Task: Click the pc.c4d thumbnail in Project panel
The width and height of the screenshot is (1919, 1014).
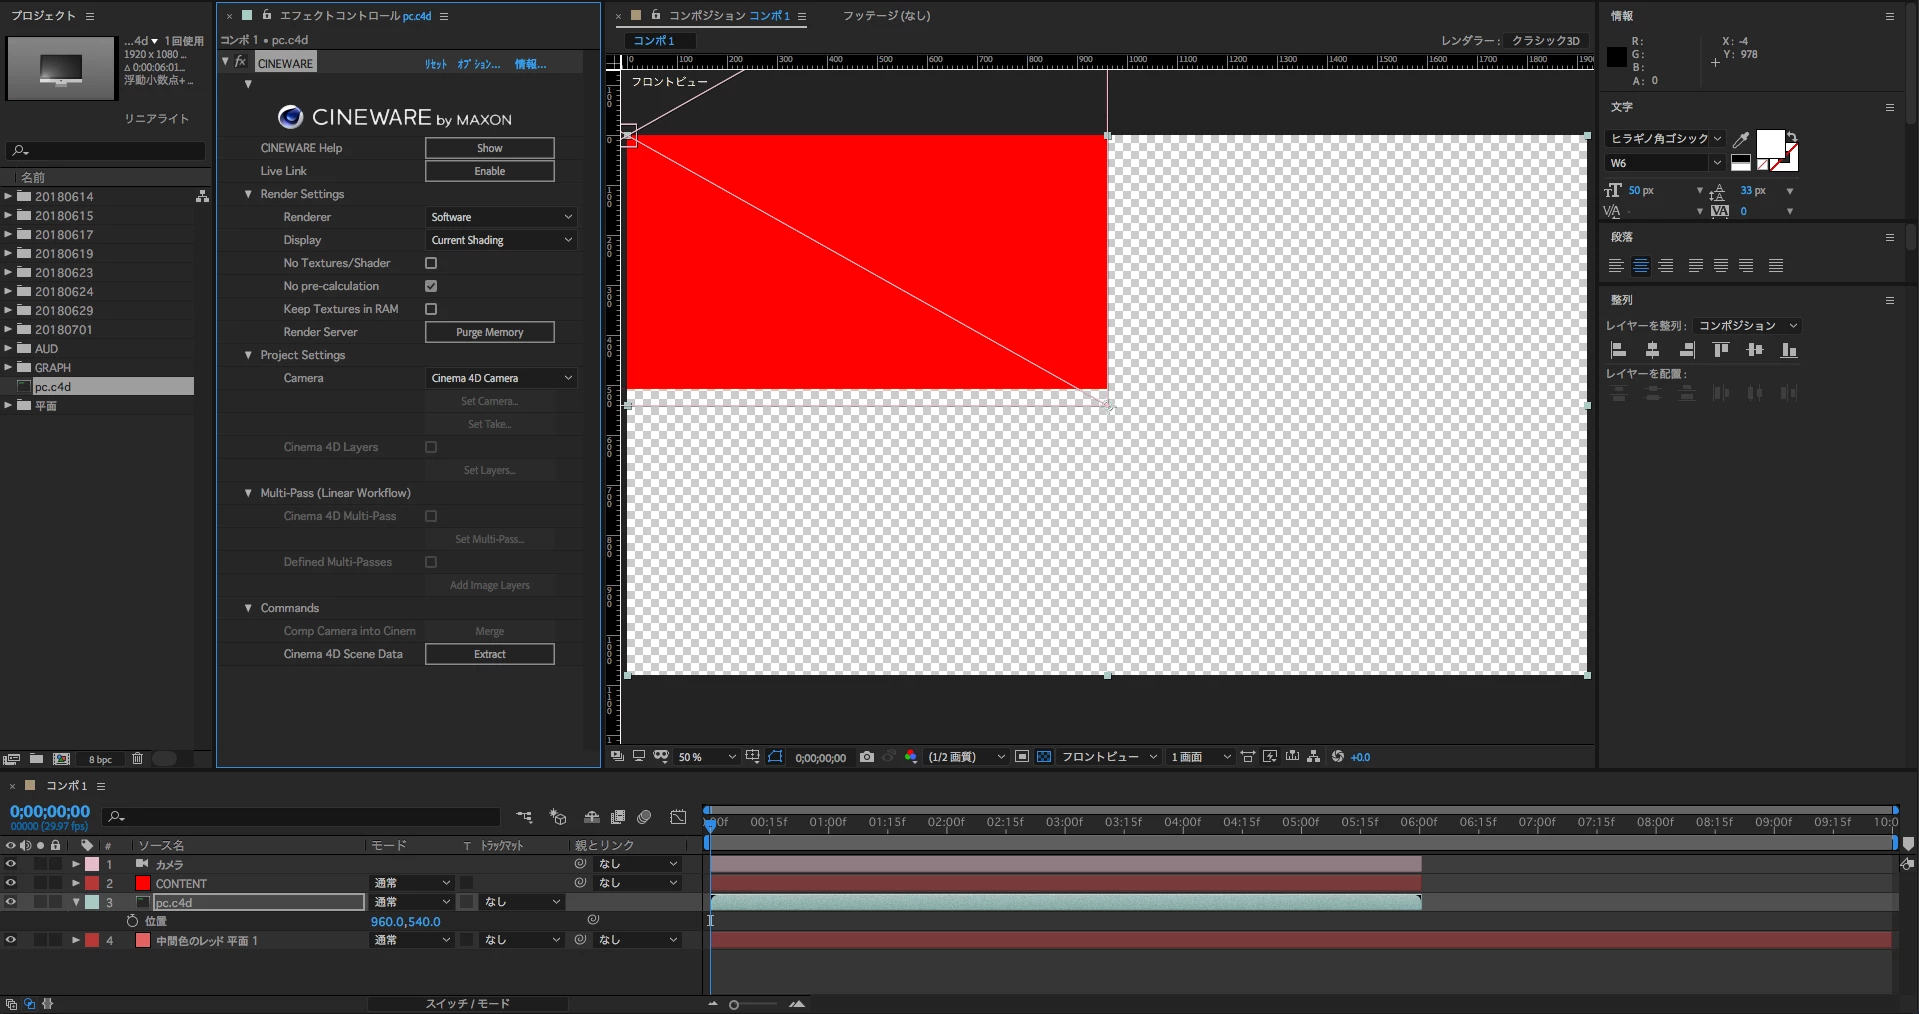Action: (x=61, y=69)
